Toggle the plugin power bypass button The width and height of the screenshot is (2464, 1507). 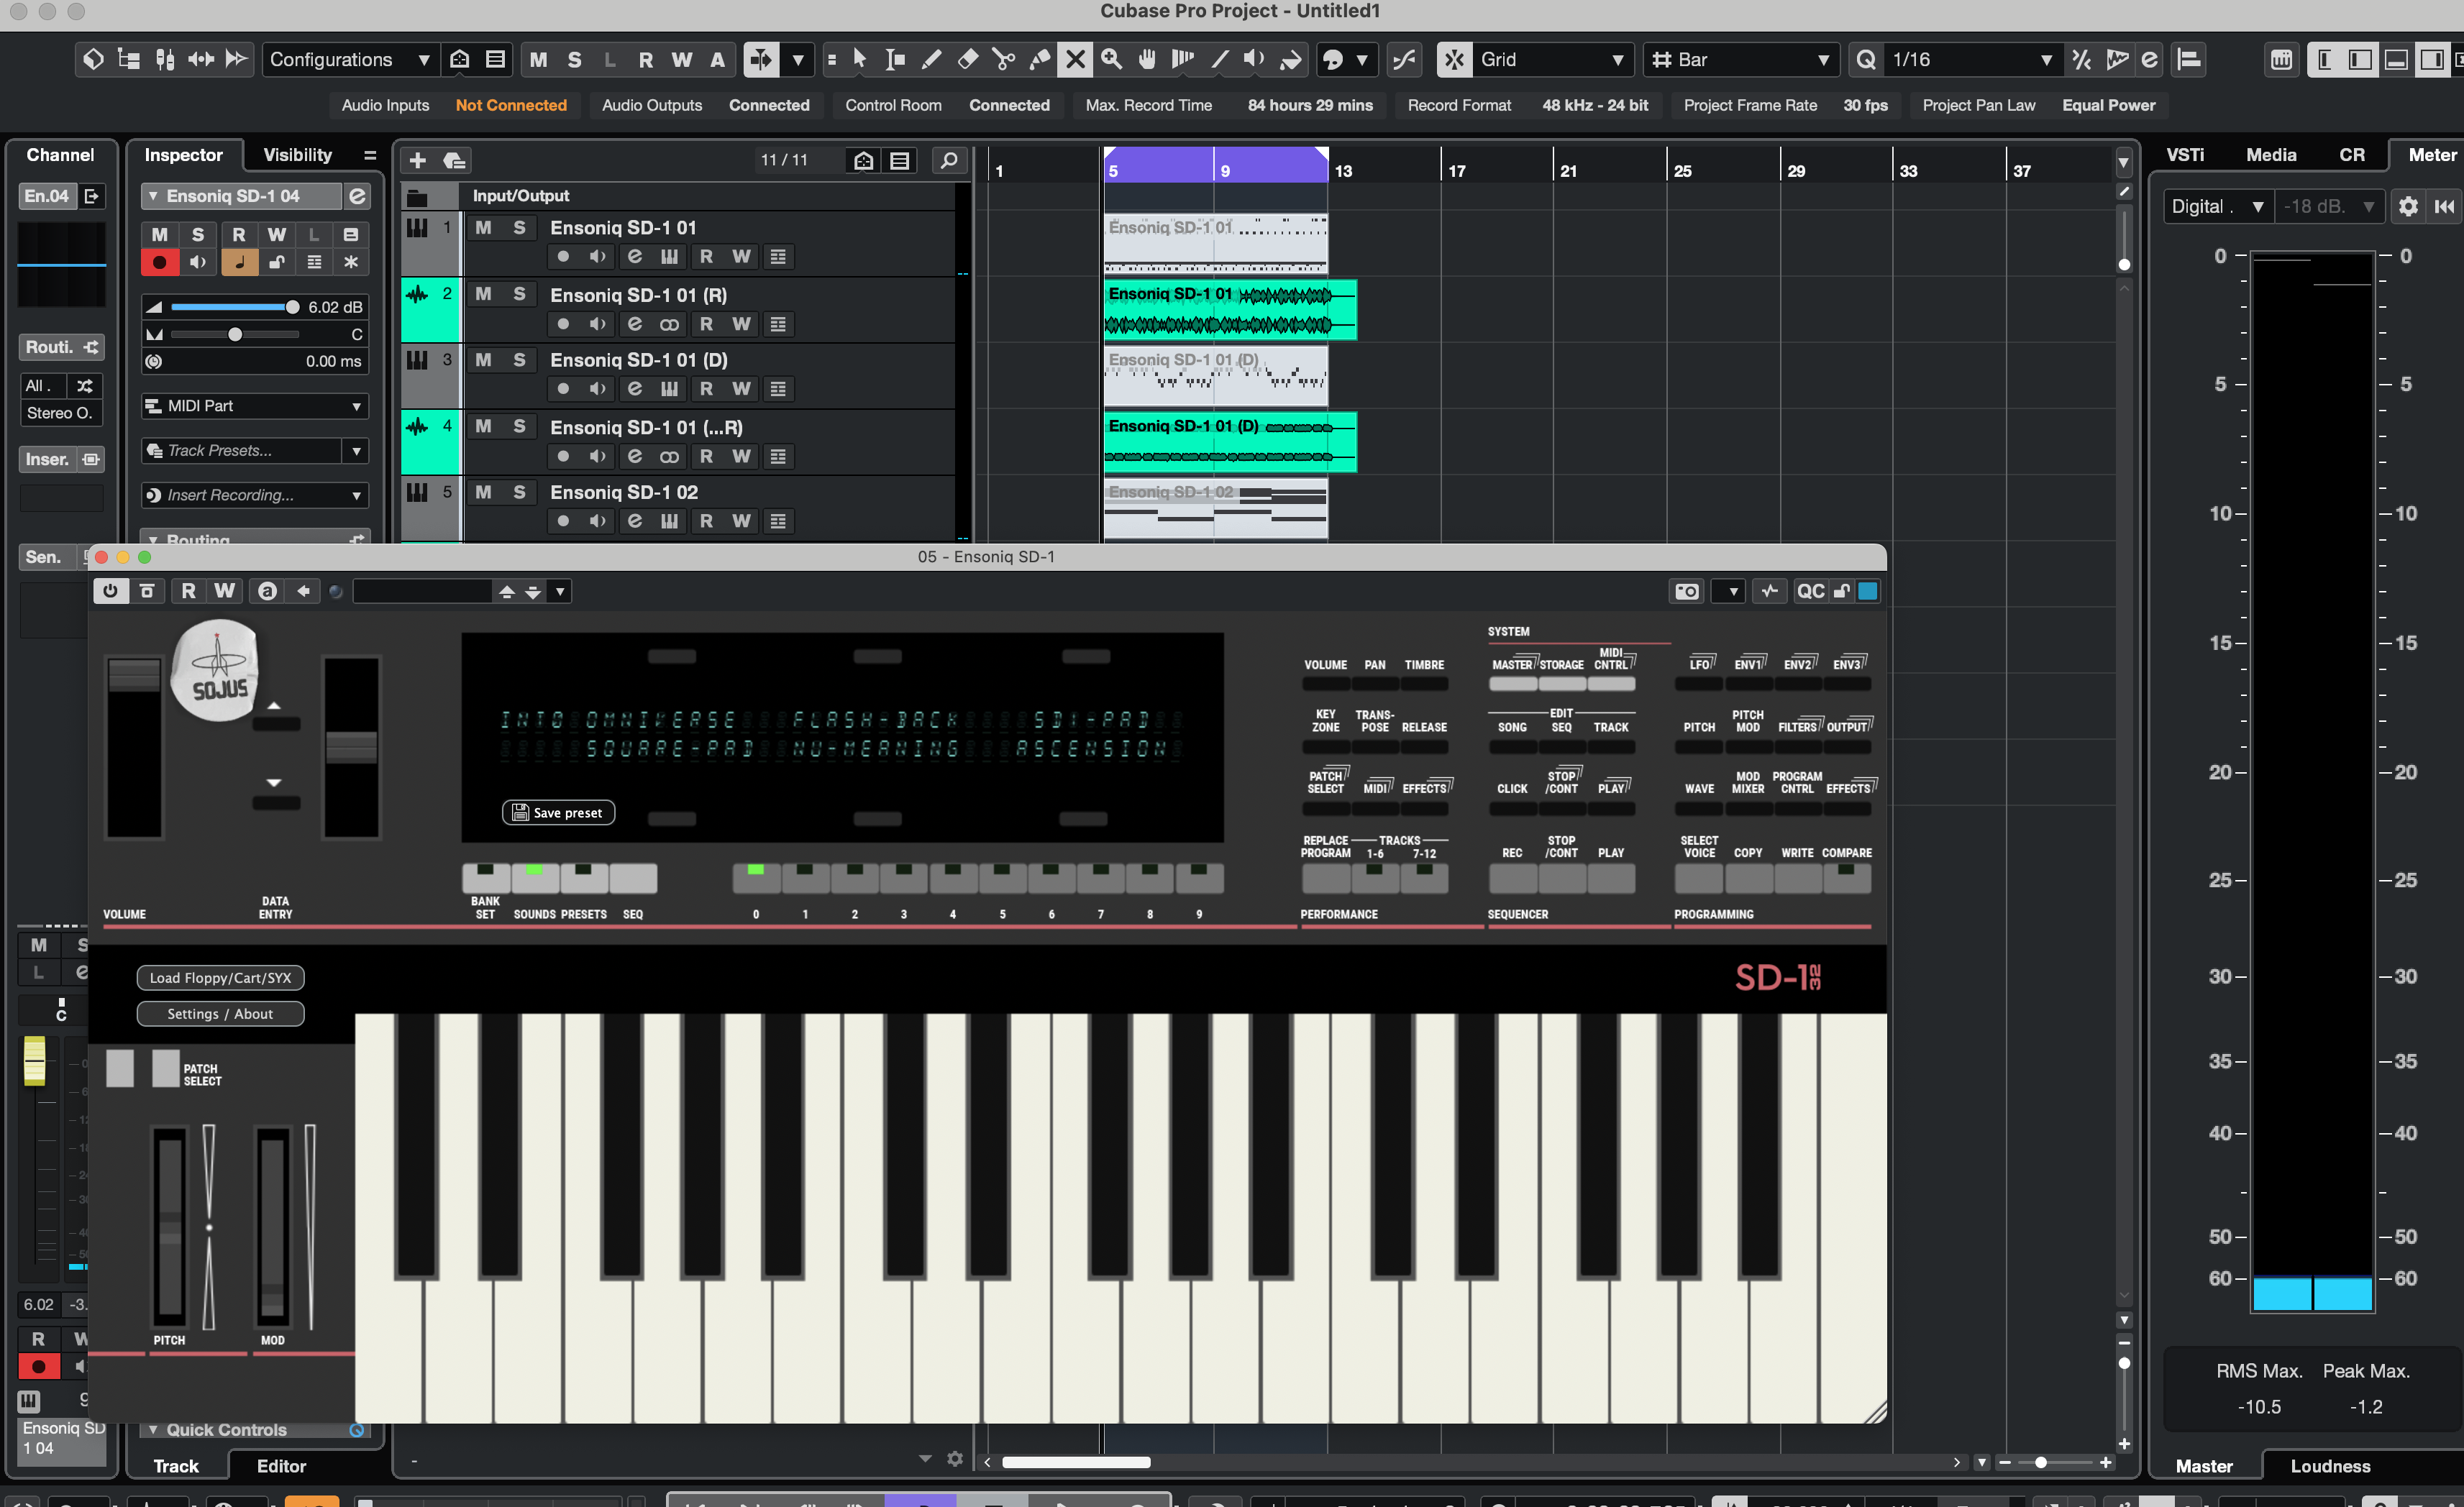110,591
